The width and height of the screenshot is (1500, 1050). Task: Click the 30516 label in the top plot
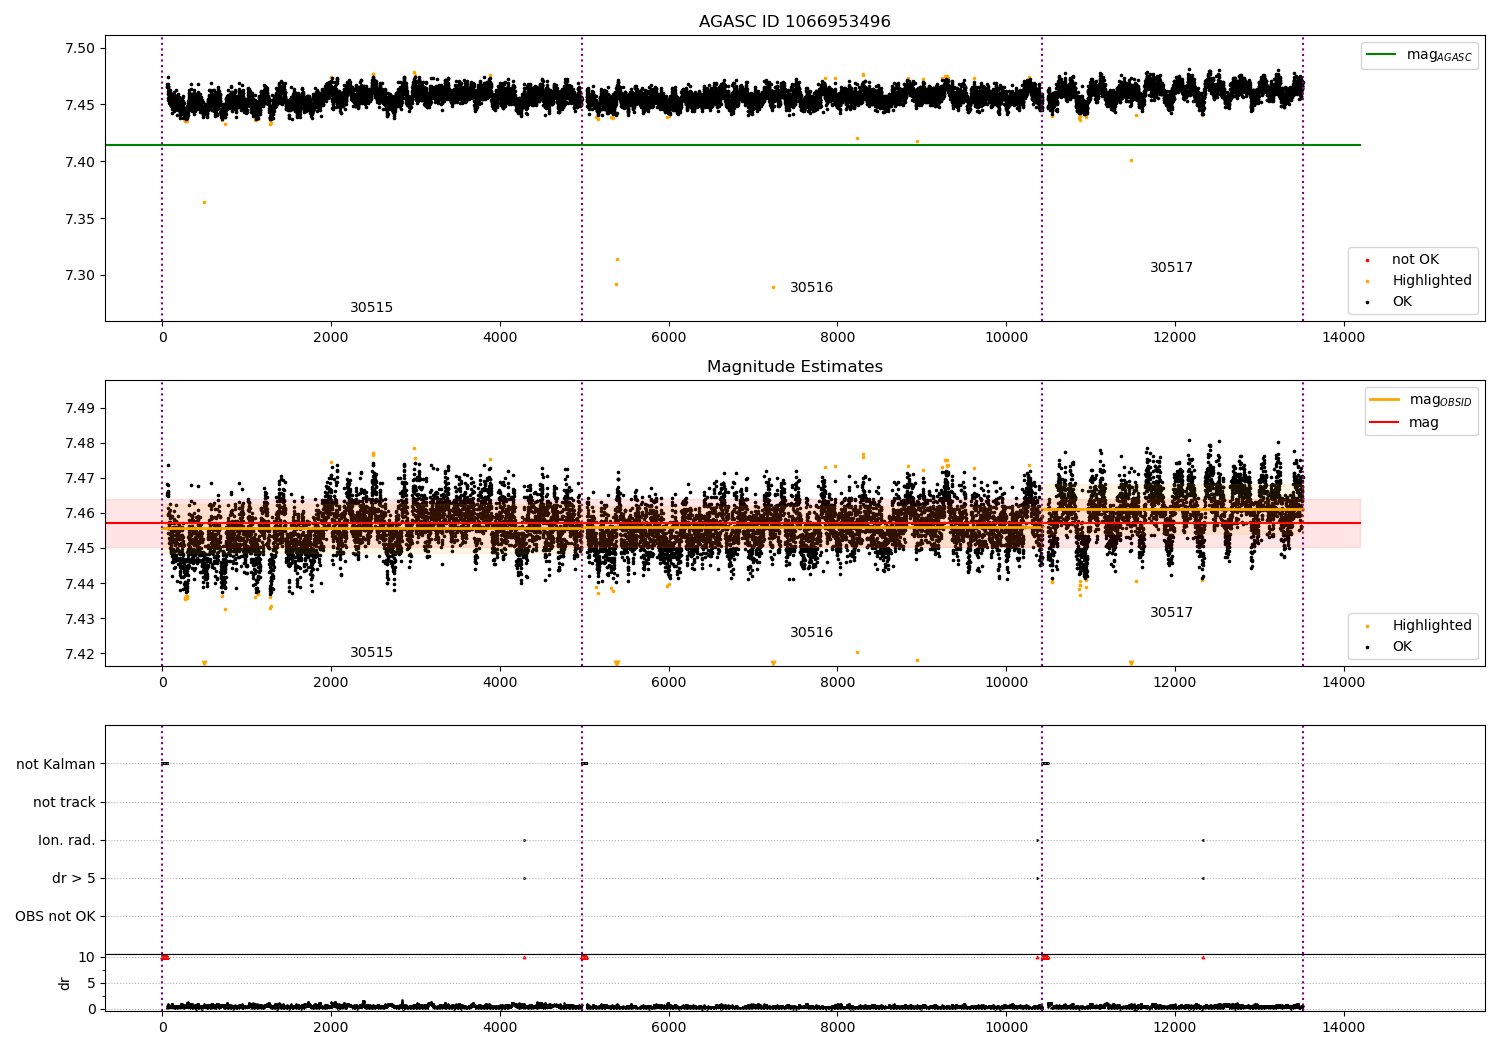[x=811, y=288]
